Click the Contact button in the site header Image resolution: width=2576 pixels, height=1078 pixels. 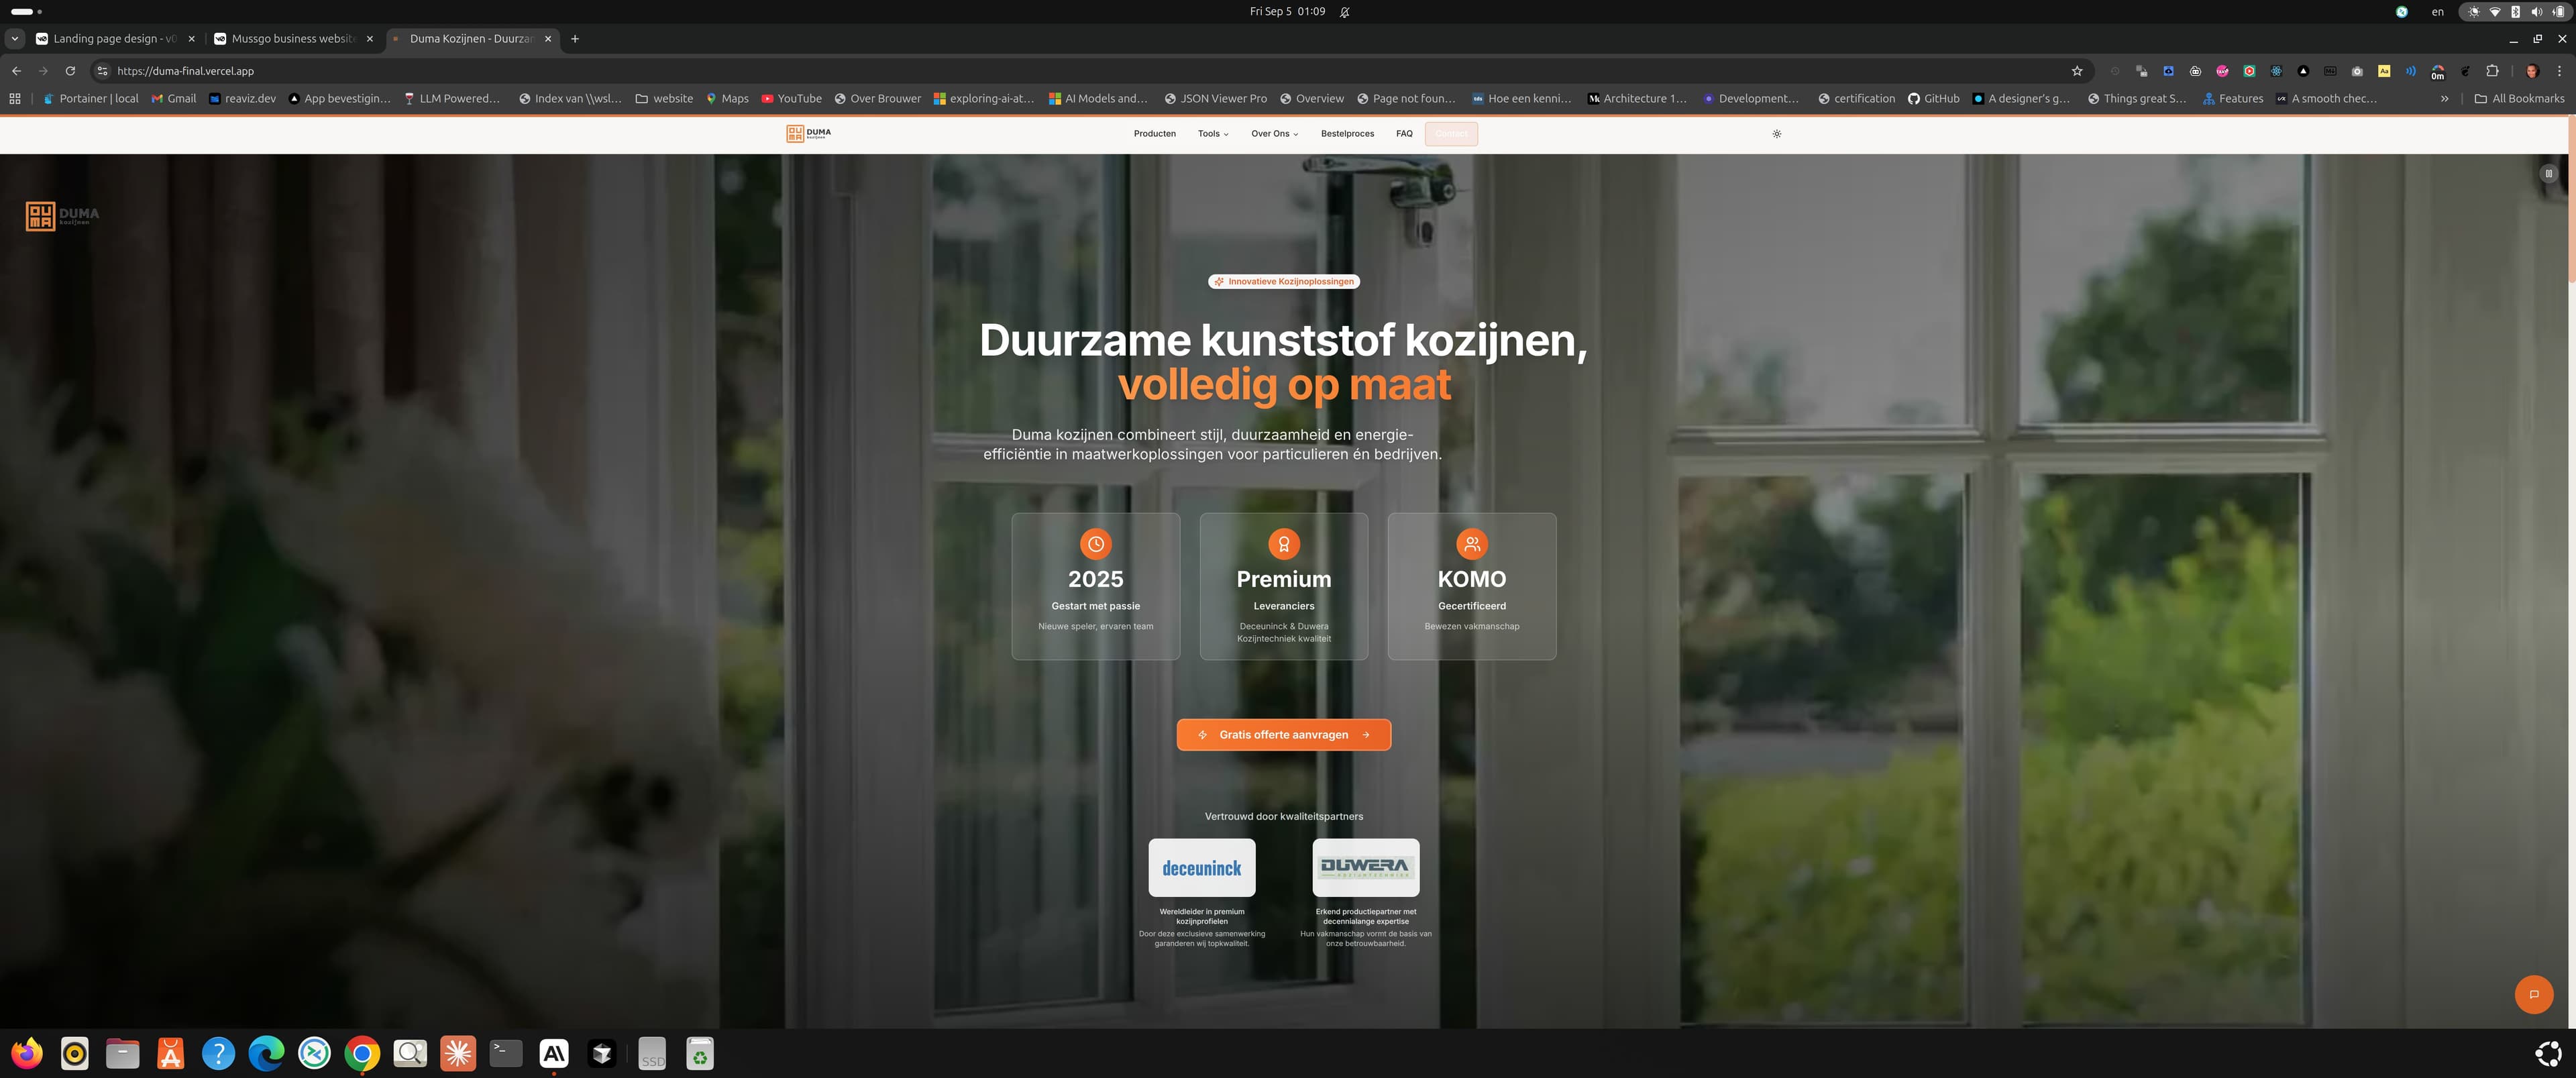[x=1451, y=133]
